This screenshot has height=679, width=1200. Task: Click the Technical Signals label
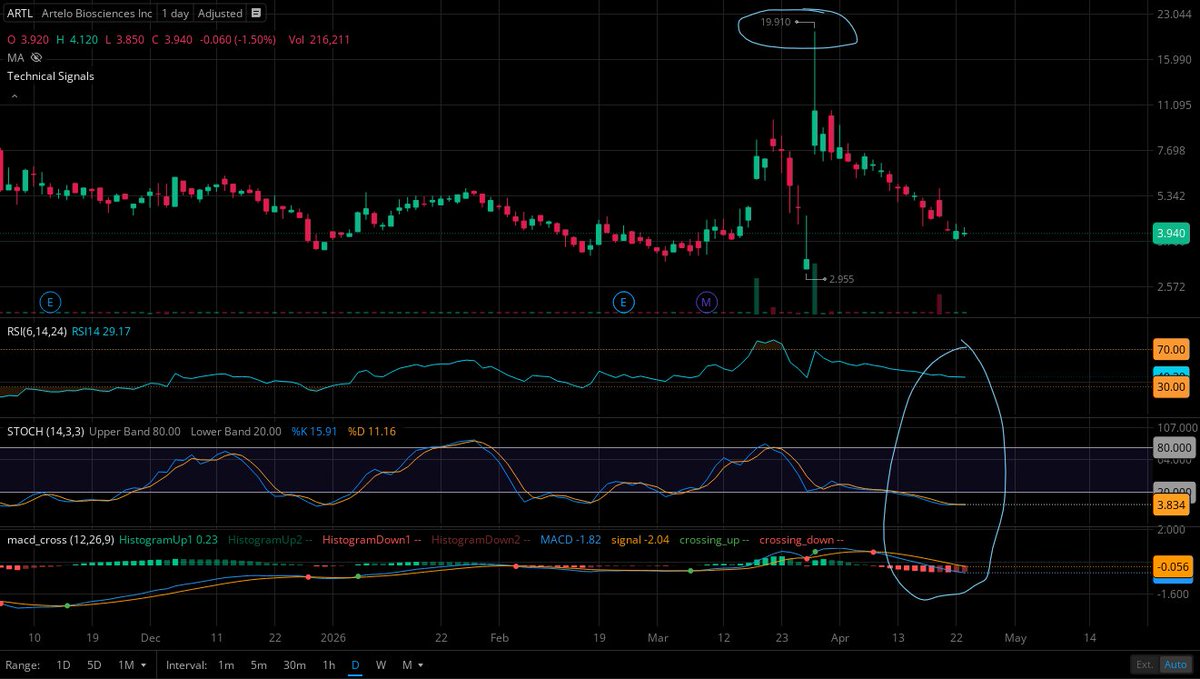click(x=50, y=76)
